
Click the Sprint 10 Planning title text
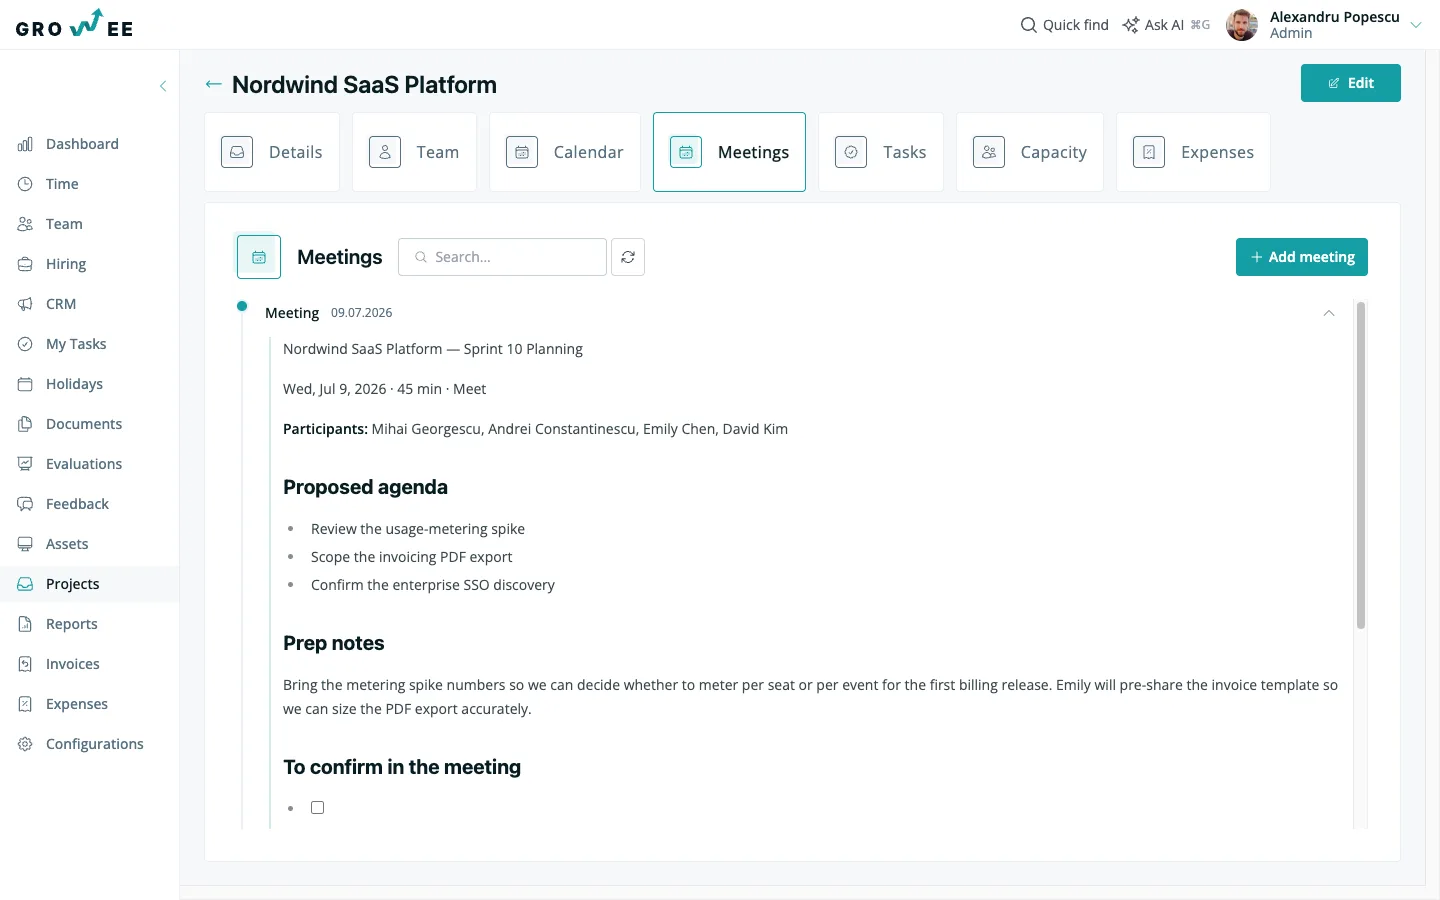pos(433,349)
